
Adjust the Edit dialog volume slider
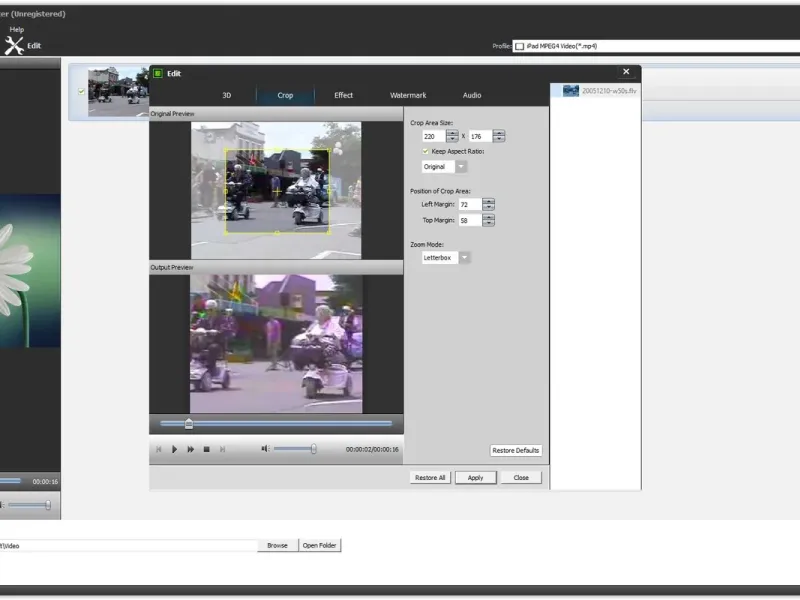pos(295,449)
